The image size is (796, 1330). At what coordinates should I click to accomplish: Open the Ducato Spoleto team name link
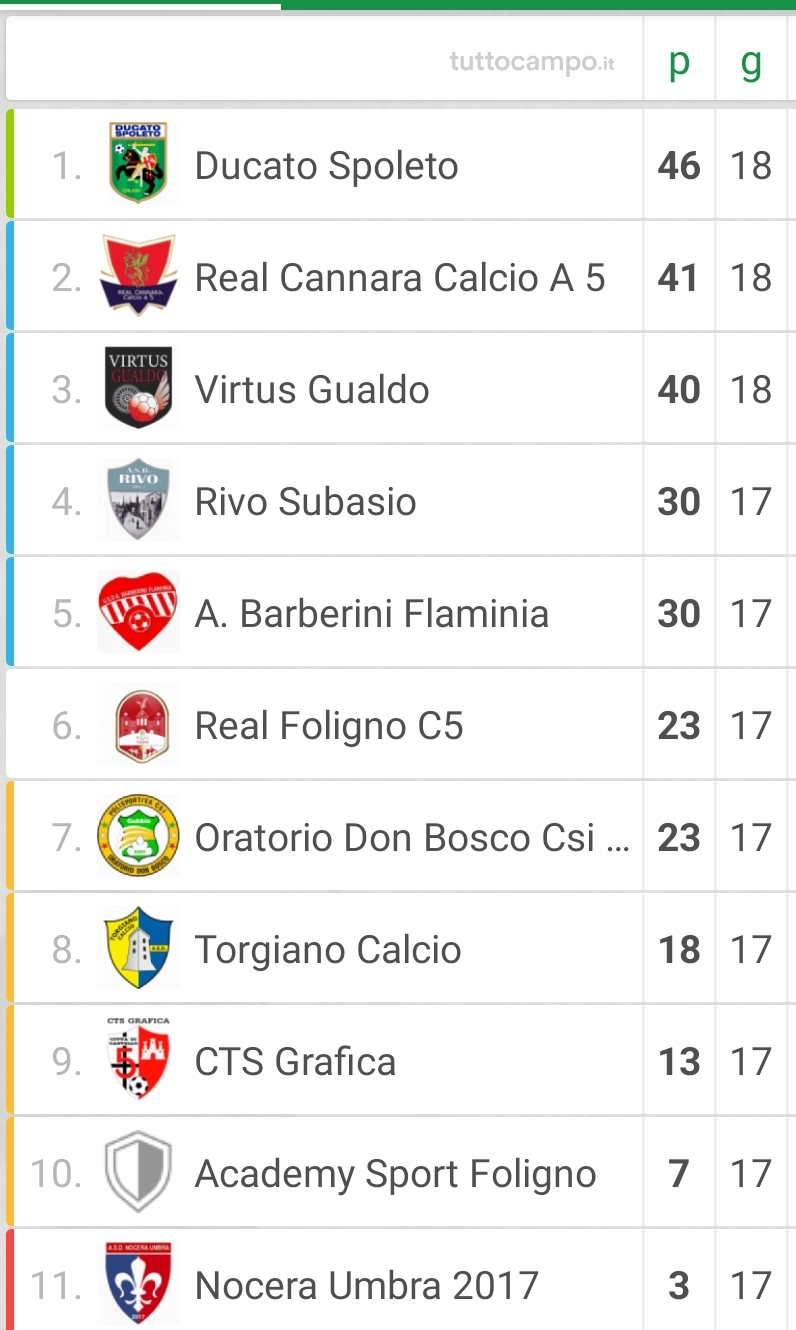(x=326, y=165)
